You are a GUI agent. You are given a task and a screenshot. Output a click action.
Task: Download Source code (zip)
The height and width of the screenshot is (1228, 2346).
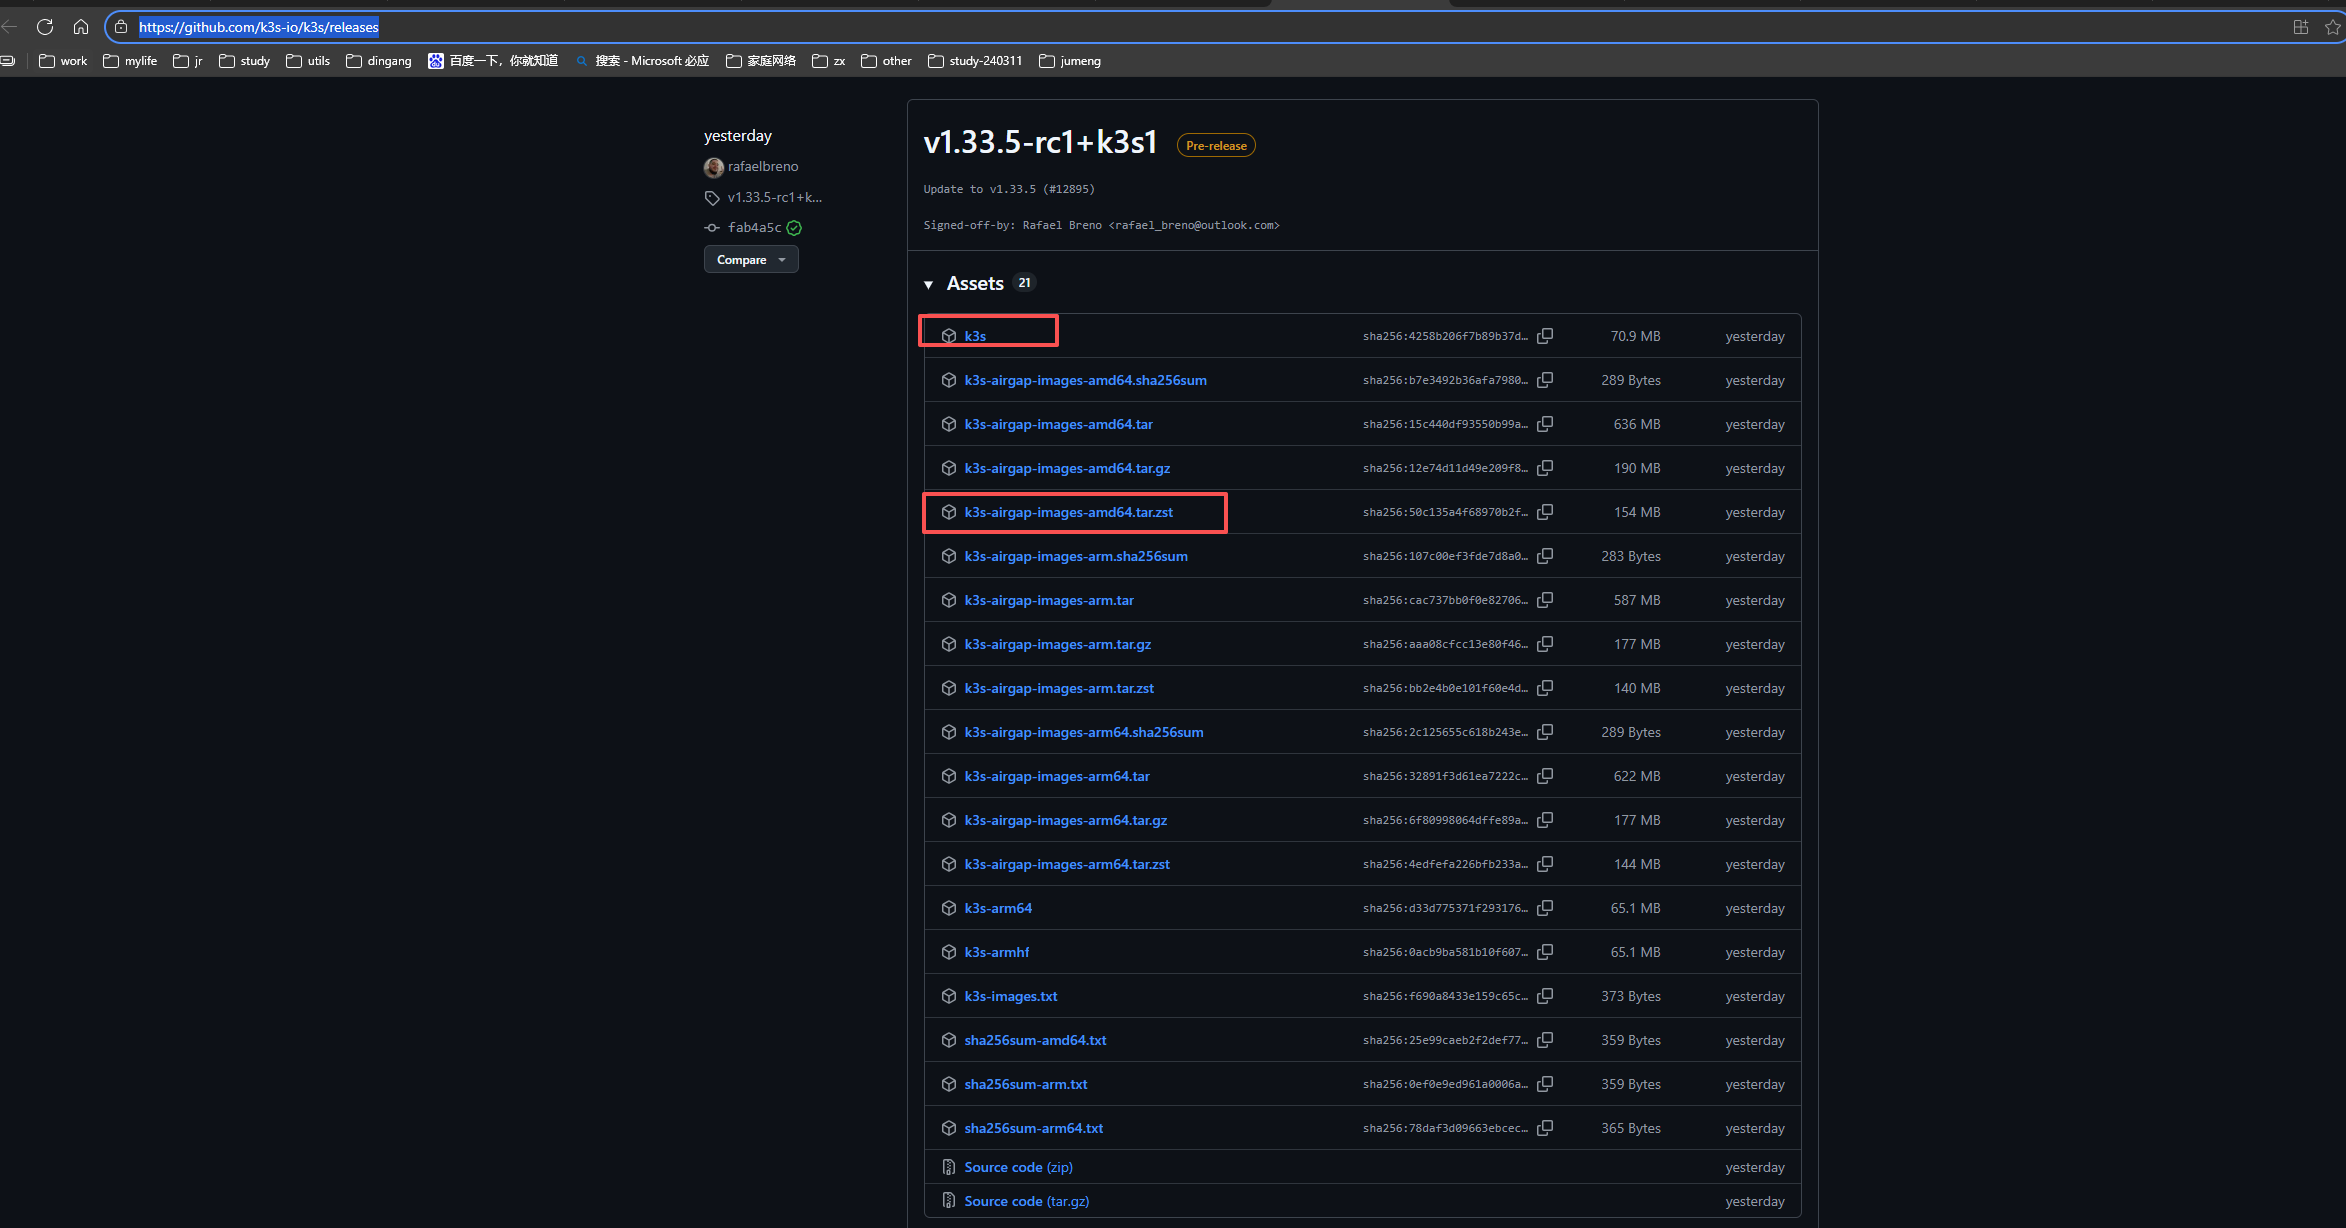point(1018,1167)
